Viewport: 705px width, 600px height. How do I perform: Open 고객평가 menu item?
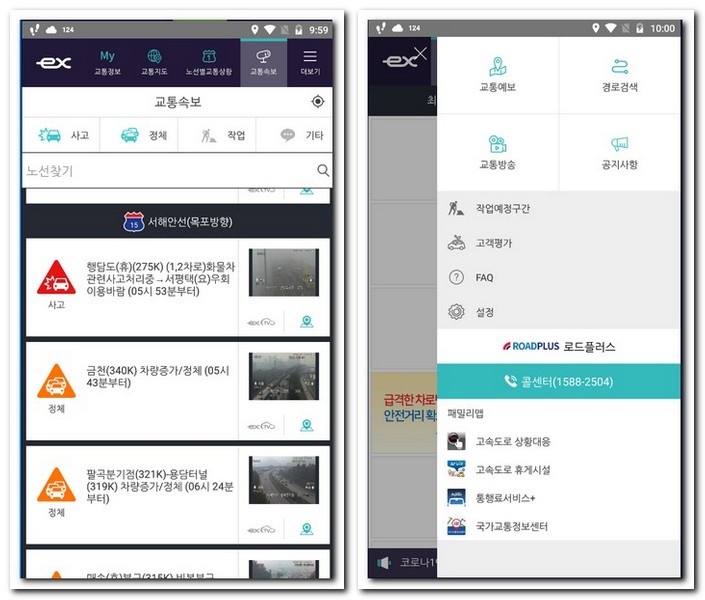click(x=558, y=243)
